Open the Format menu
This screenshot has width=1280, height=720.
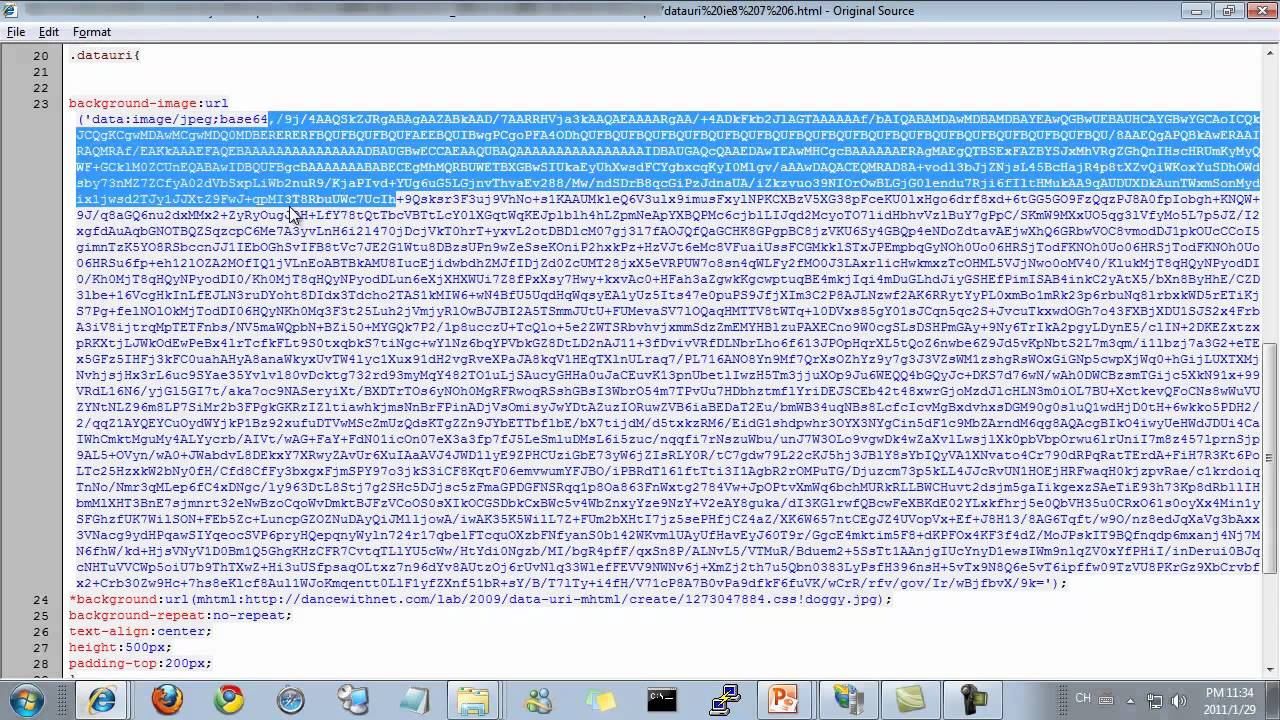click(x=91, y=32)
